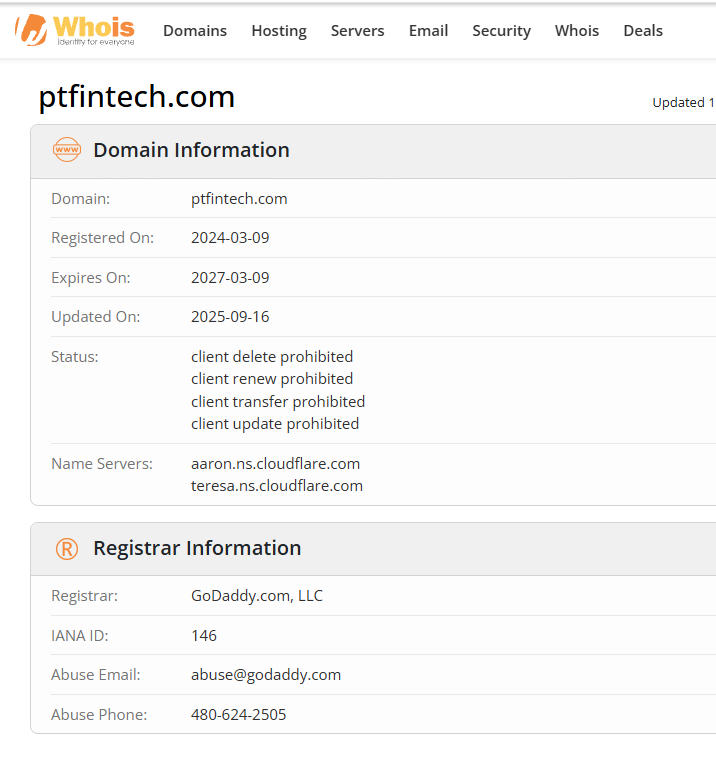Go to the Email menu item

[428, 31]
